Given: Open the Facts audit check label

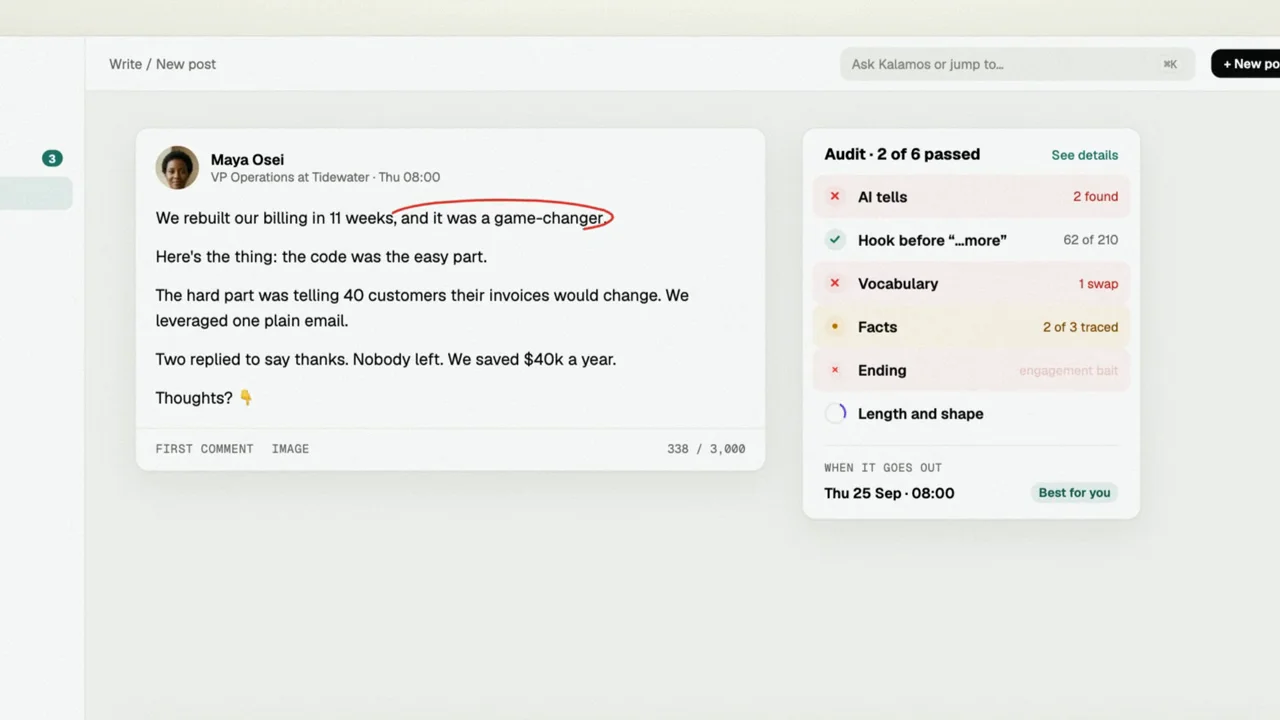Looking at the screenshot, I should 877,327.
